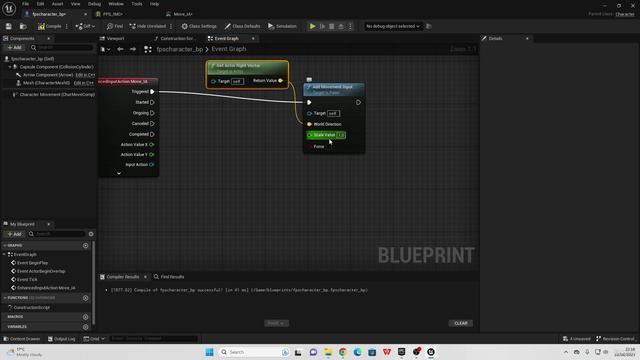Click the Browse to asset icon

pos(23,26)
